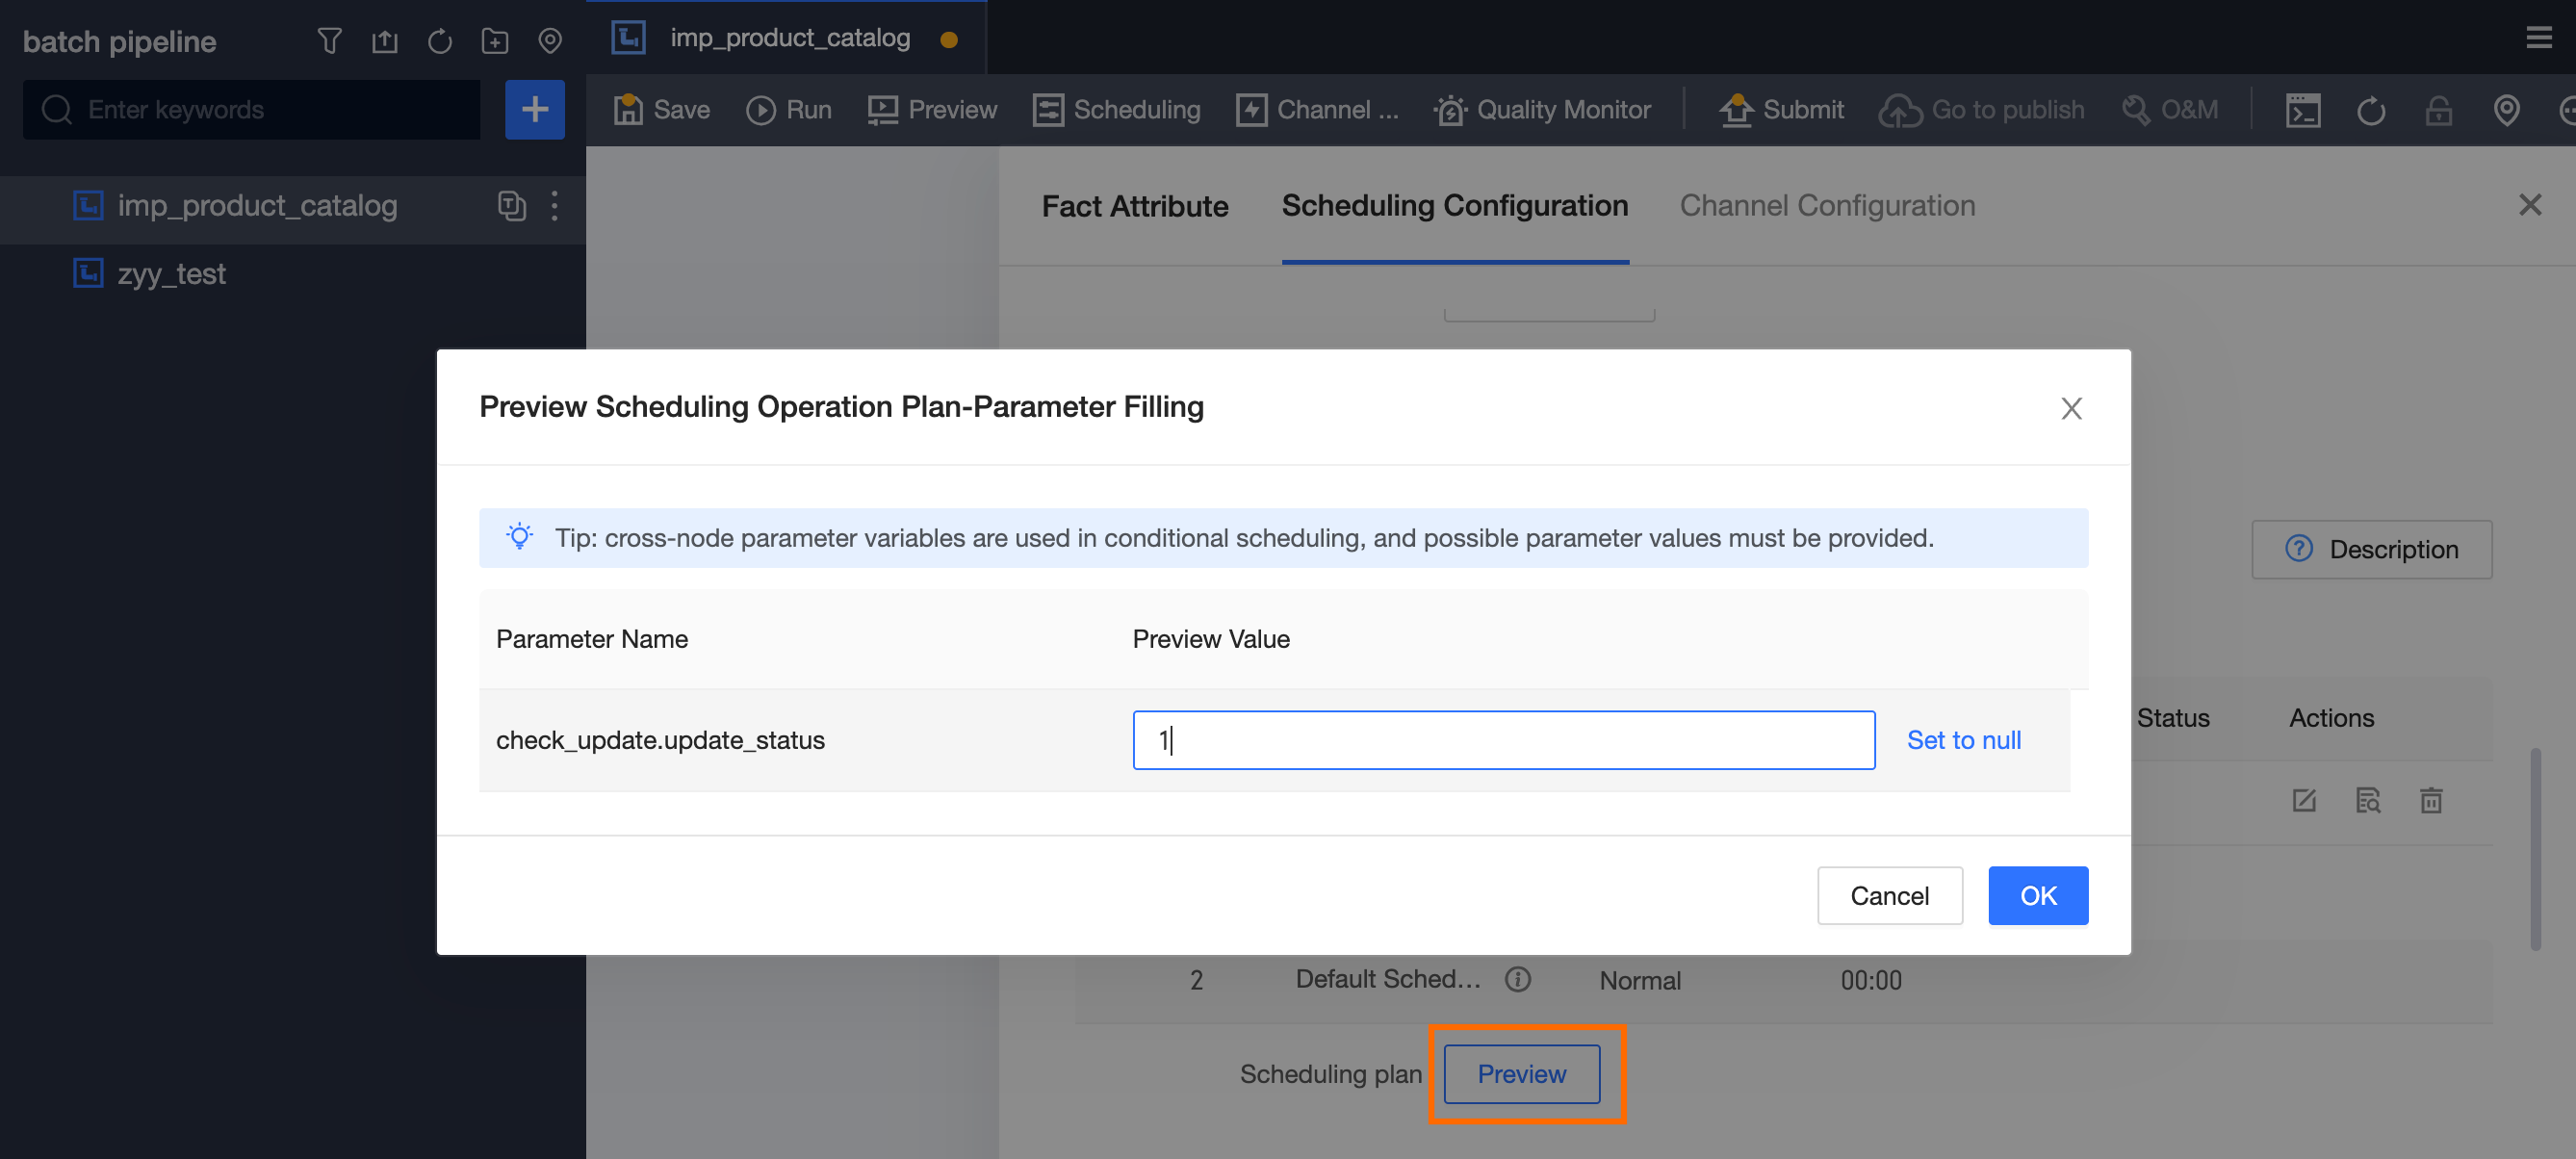Viewport: 2576px width, 1159px height.
Task: Click the copy icon next to imp_product_catalog
Action: click(x=511, y=206)
